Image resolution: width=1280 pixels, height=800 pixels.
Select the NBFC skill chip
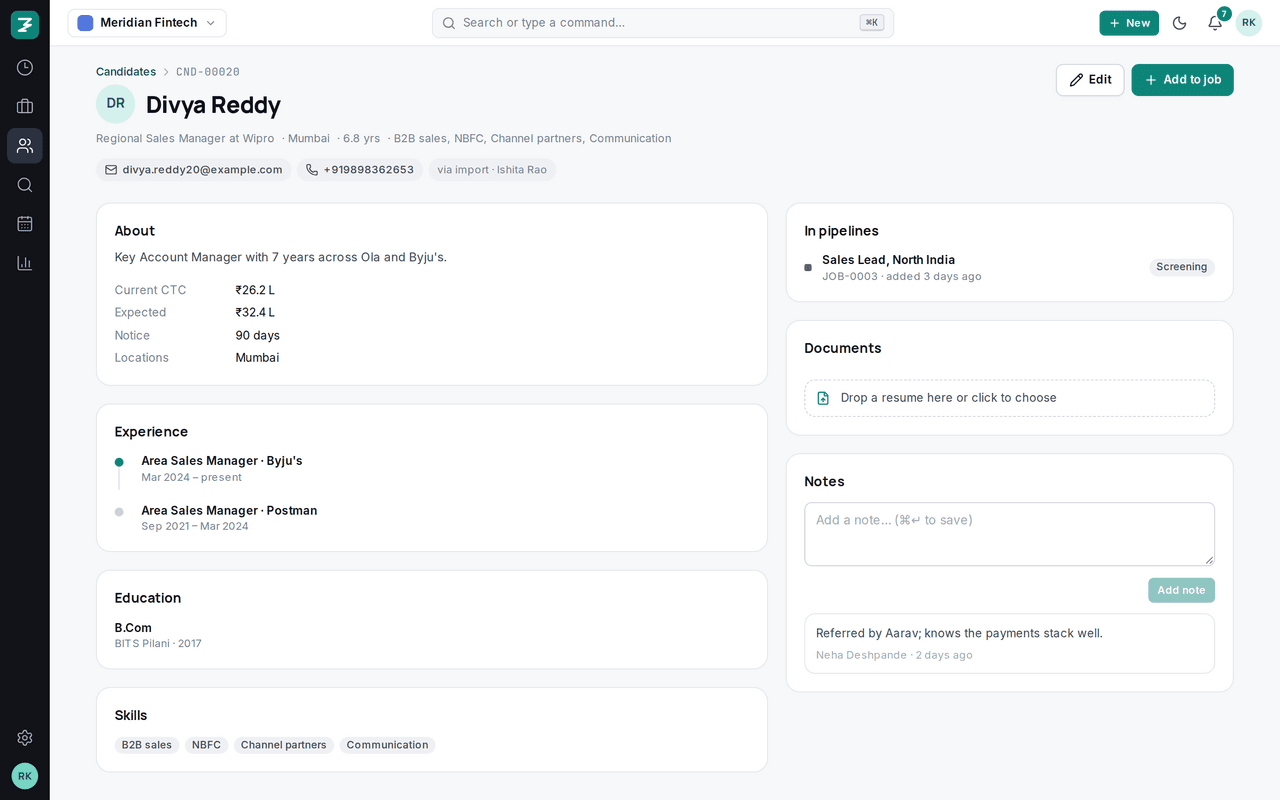206,745
